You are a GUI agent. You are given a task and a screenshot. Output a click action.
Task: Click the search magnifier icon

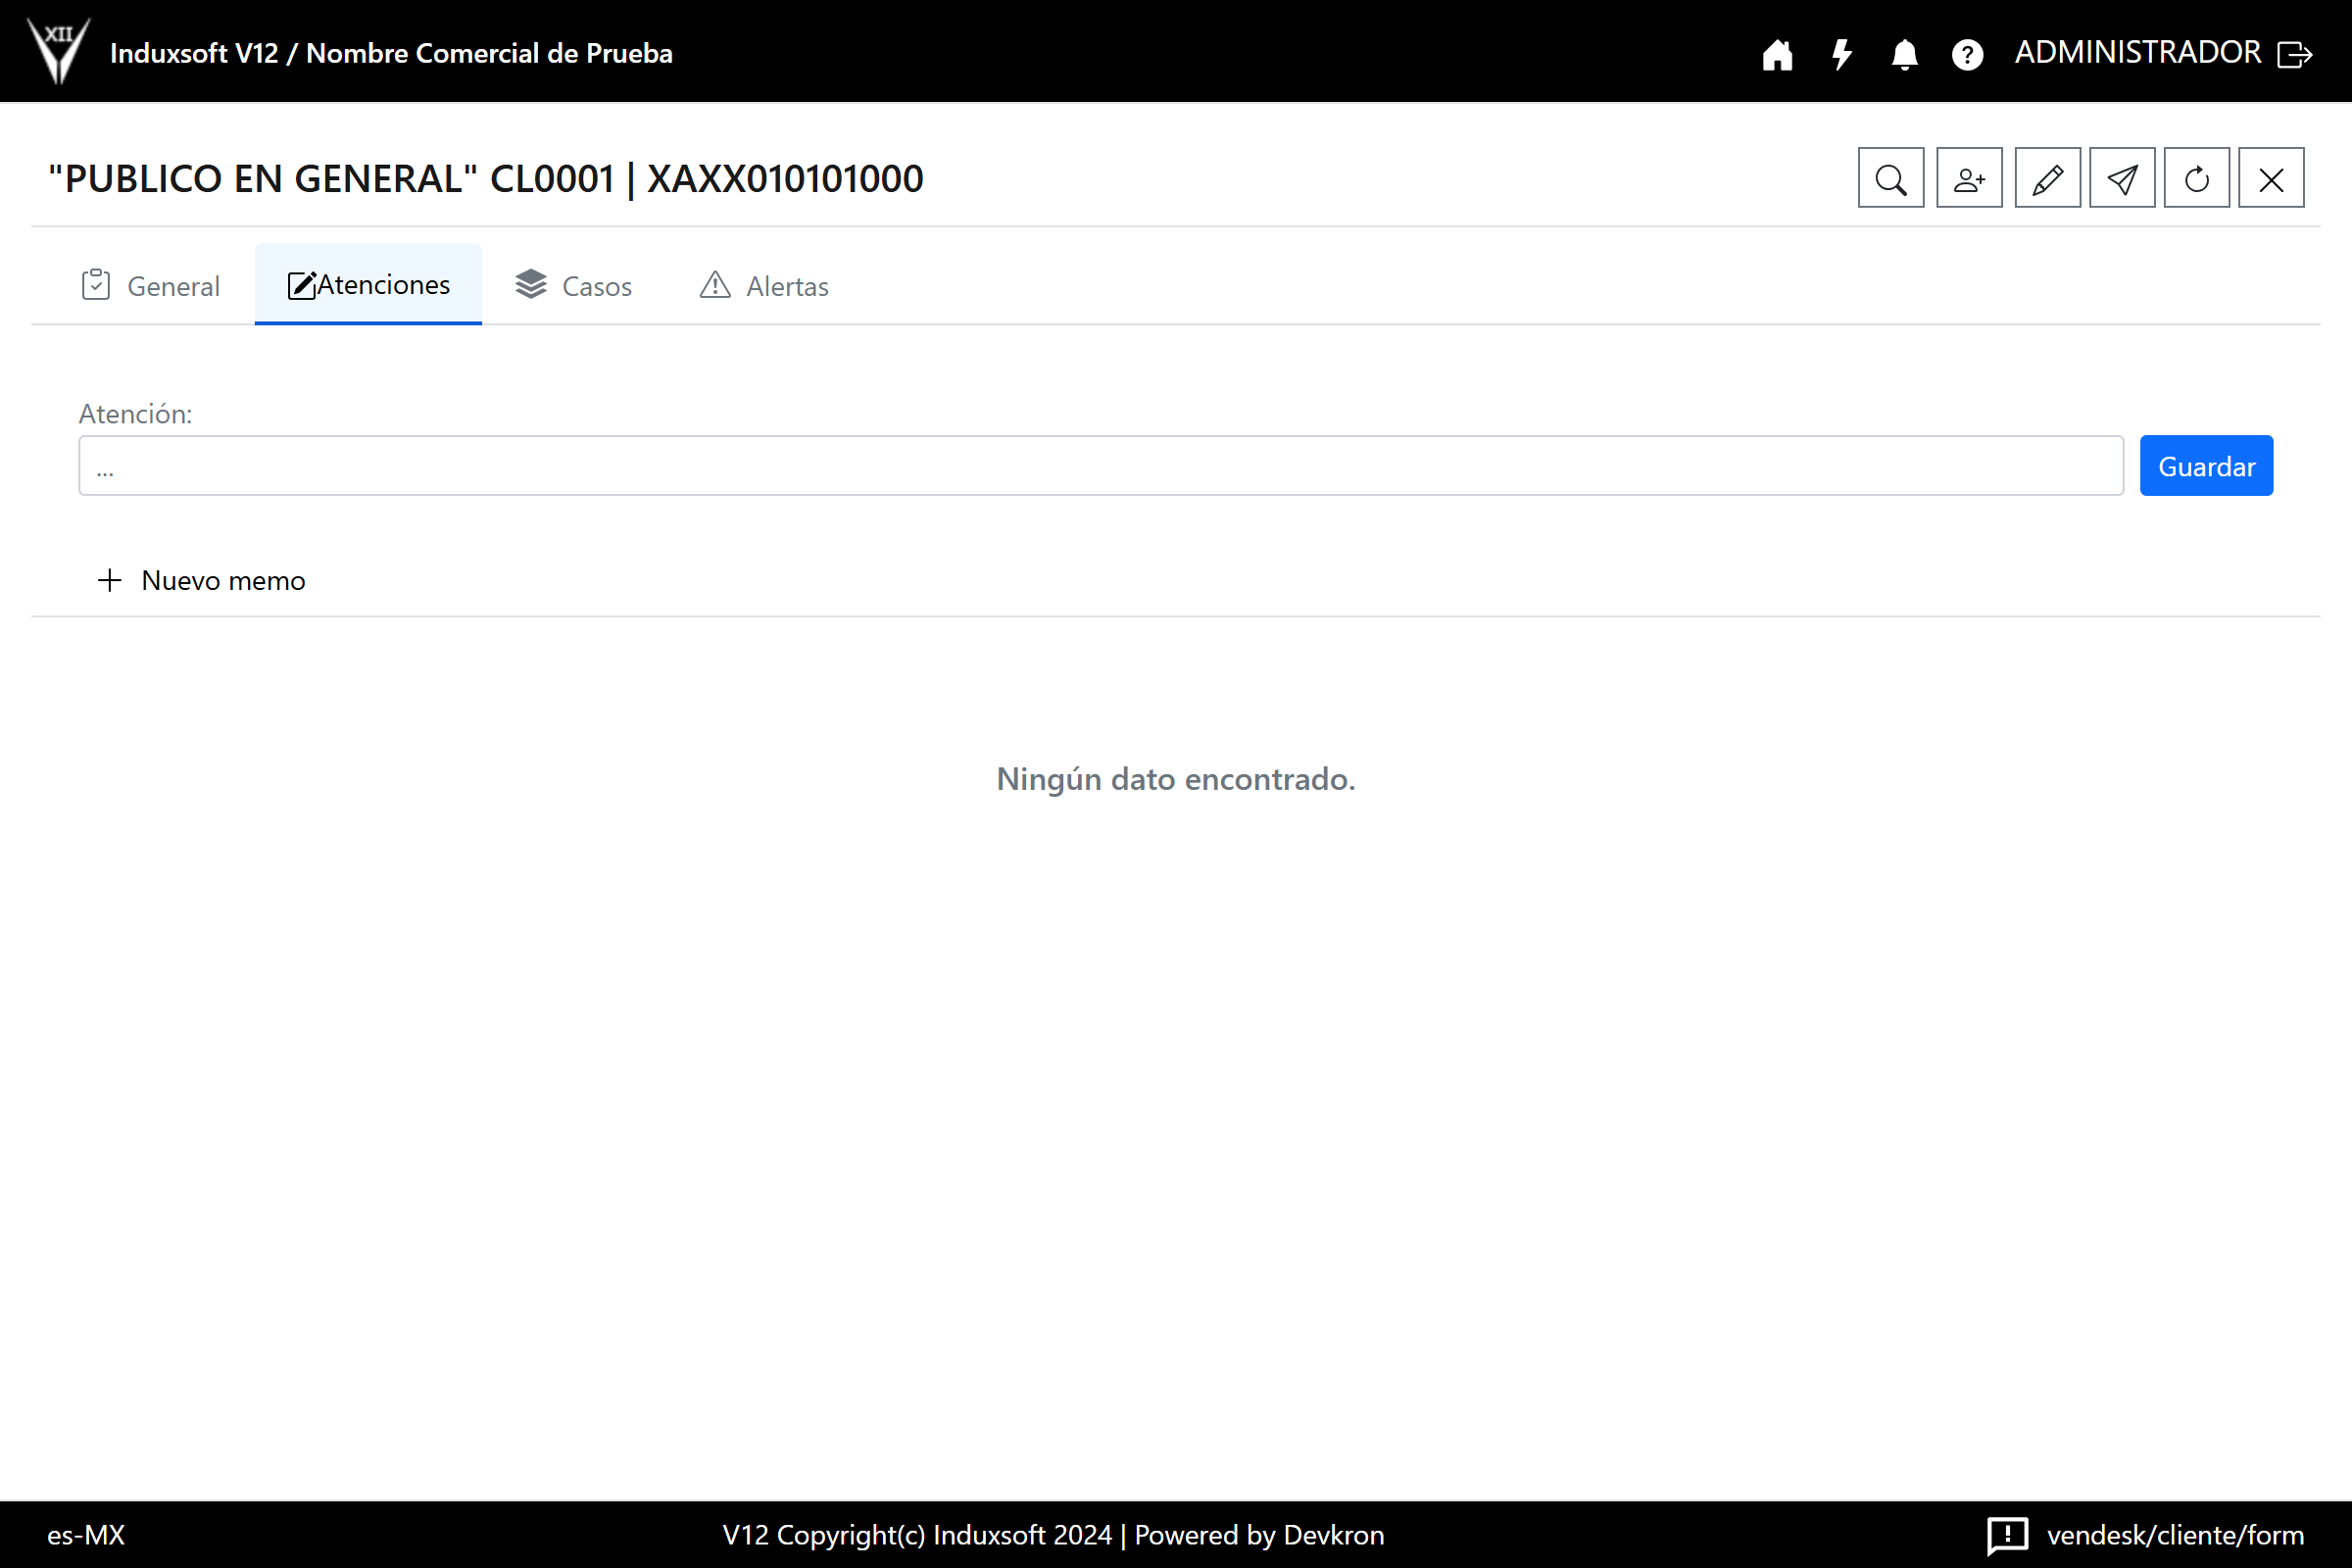coord(1890,179)
